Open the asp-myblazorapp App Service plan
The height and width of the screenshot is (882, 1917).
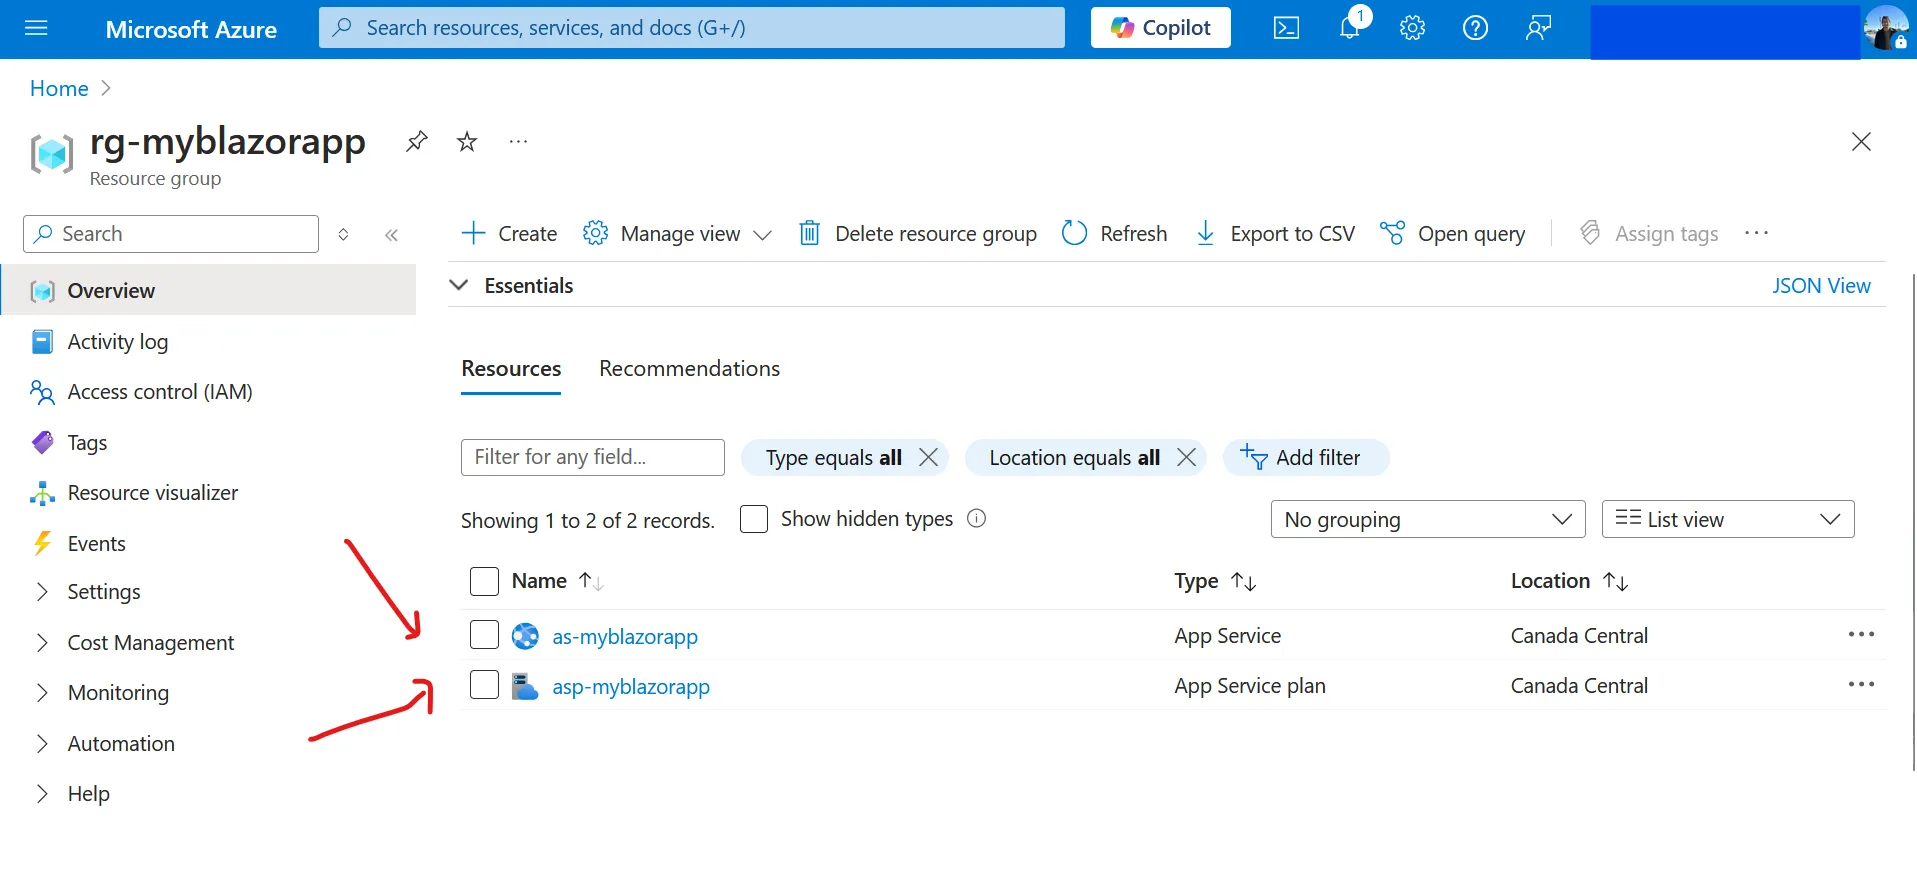click(631, 687)
